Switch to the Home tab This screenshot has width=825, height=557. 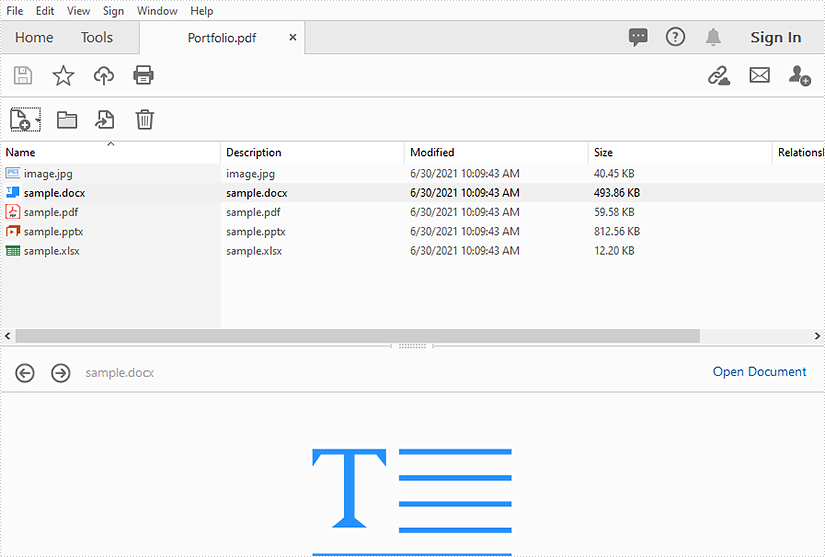(x=34, y=37)
